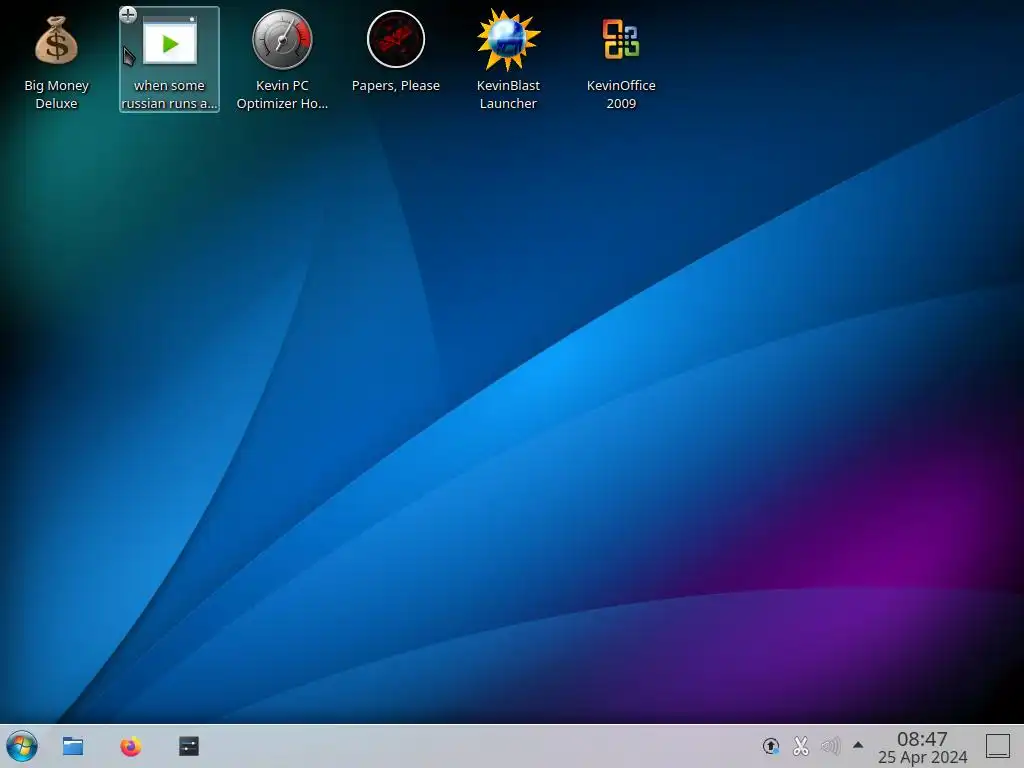Click the plus selection marker on the video icon
Screen dimensions: 1024x768
coord(128,14)
